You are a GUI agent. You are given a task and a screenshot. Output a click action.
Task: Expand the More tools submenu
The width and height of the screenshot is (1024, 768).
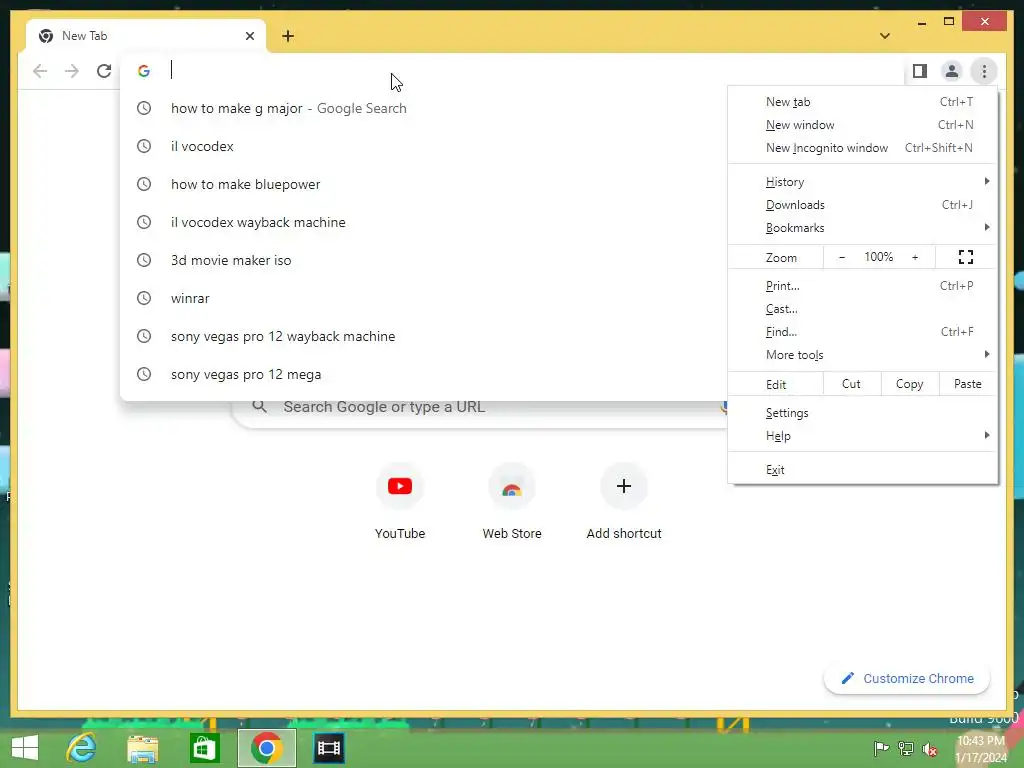pos(863,355)
